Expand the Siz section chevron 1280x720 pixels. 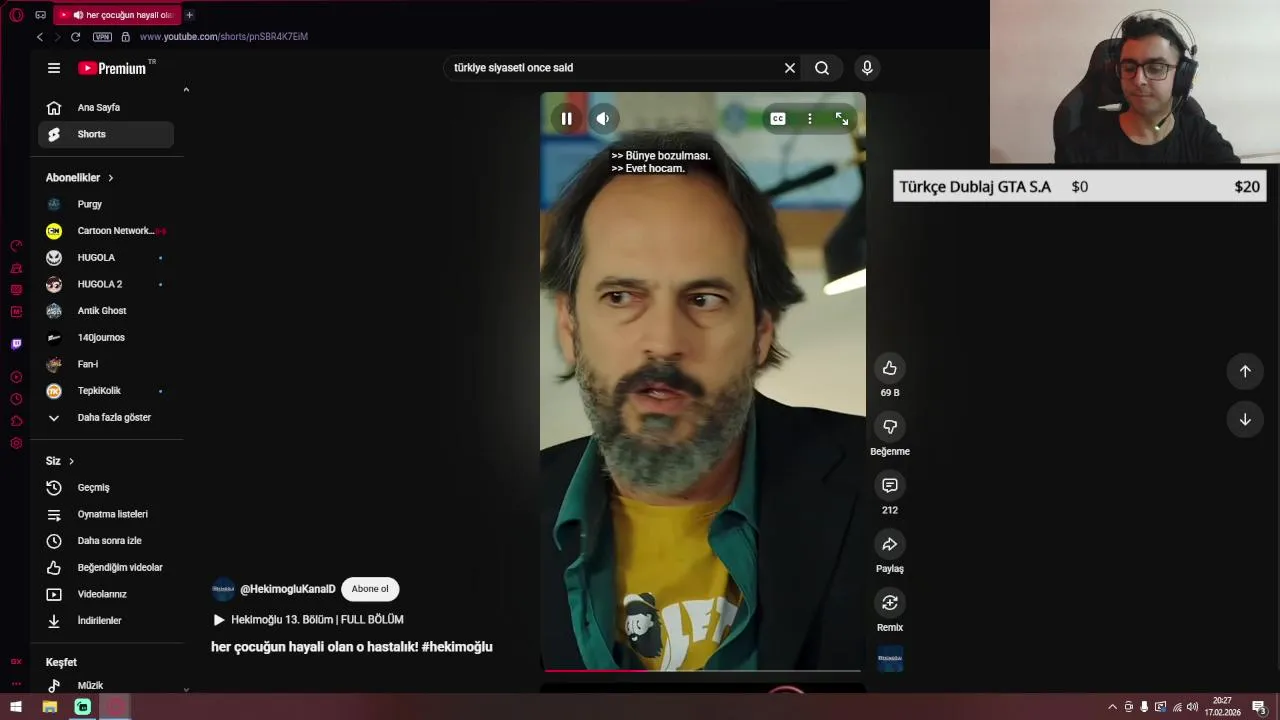pos(71,461)
